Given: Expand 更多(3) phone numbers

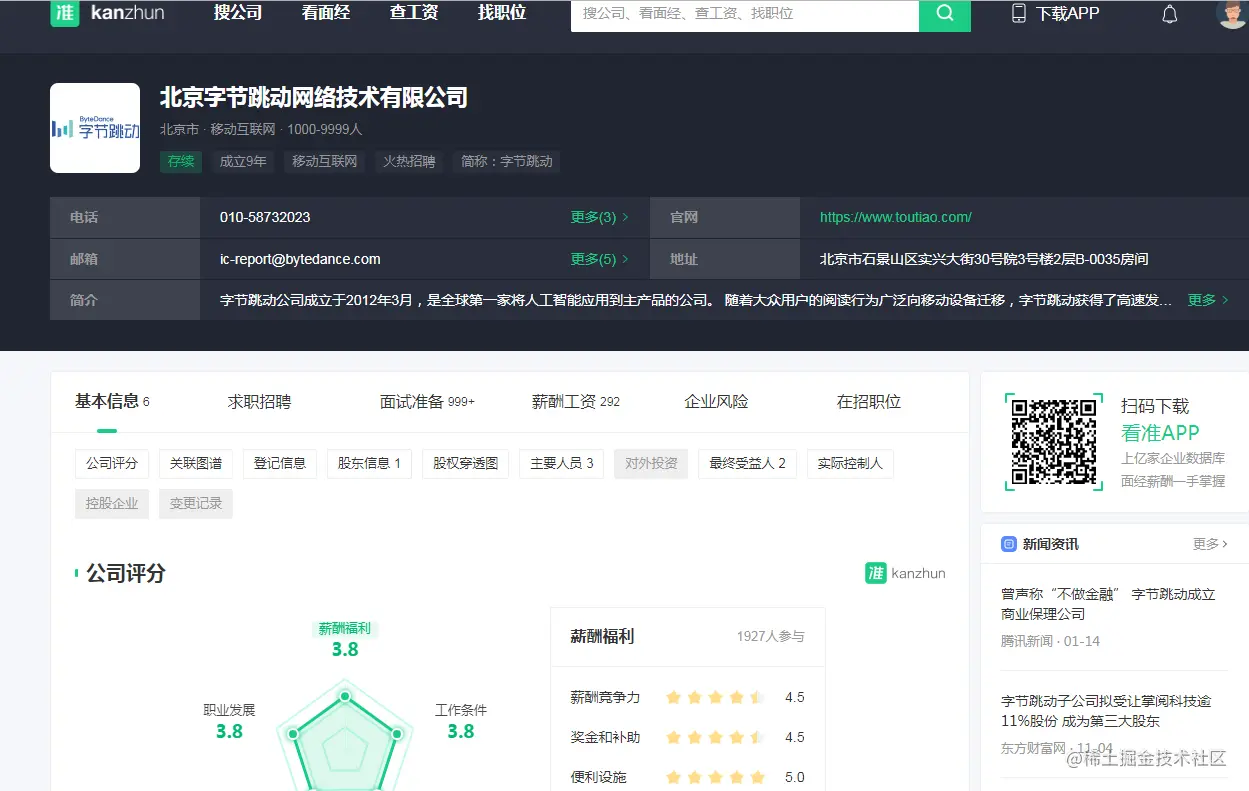Looking at the screenshot, I should tap(600, 217).
